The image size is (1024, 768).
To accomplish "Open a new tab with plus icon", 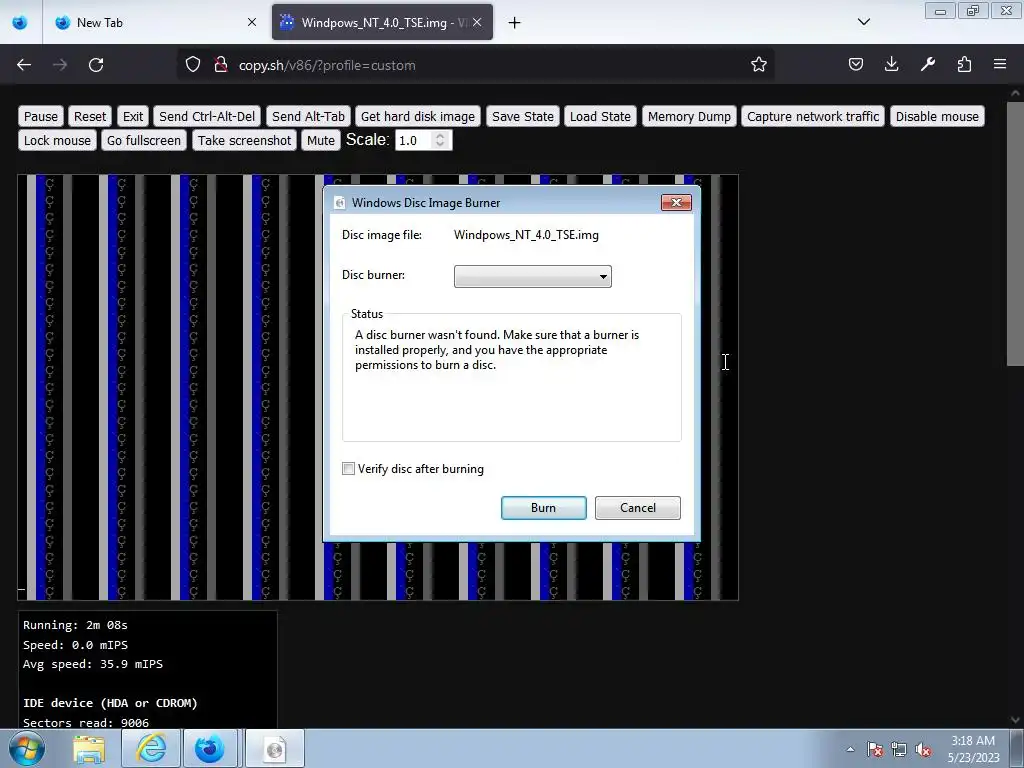I will [x=515, y=23].
